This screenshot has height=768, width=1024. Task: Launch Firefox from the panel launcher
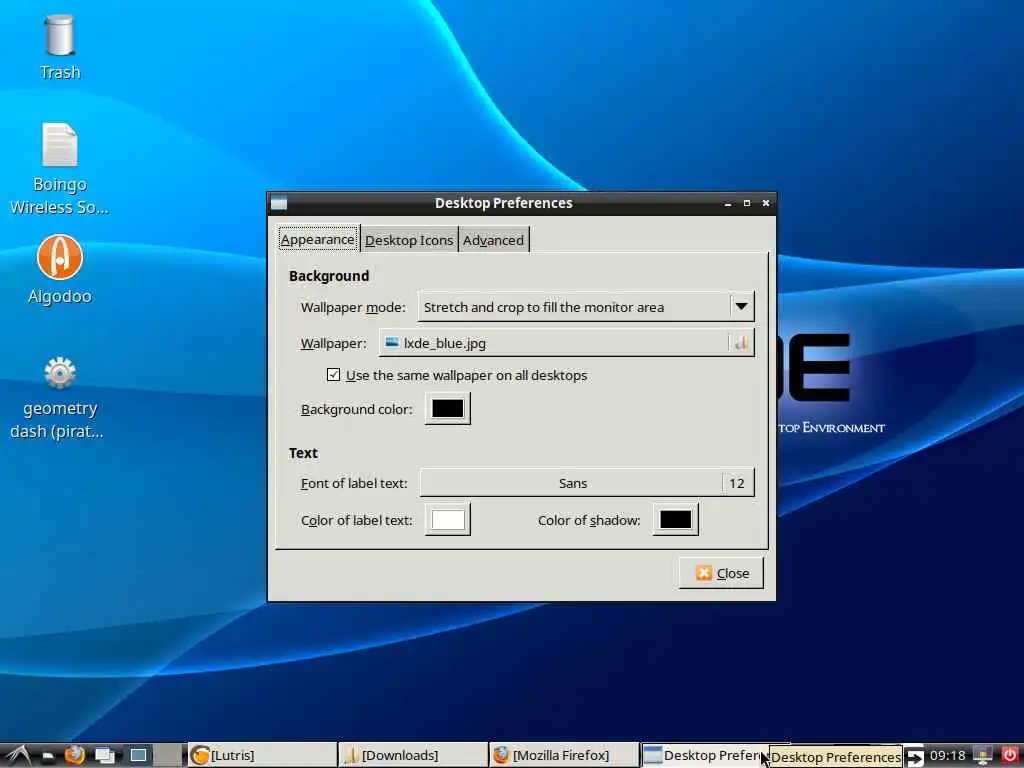(74, 756)
